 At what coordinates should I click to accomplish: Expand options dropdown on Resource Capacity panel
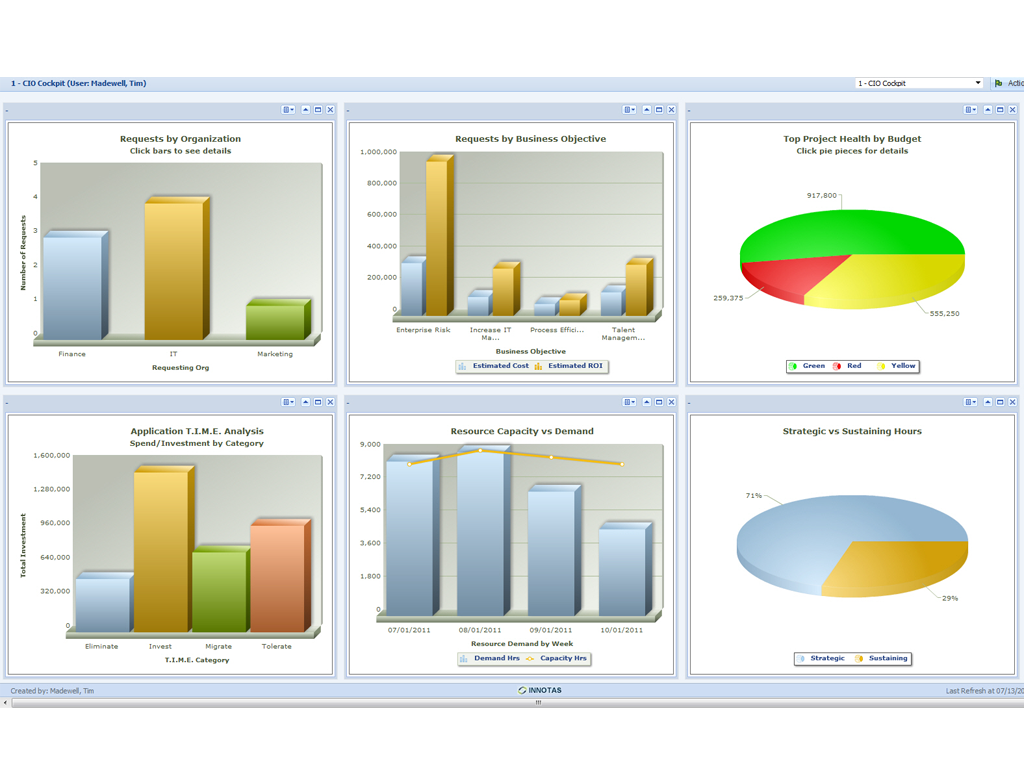(629, 402)
